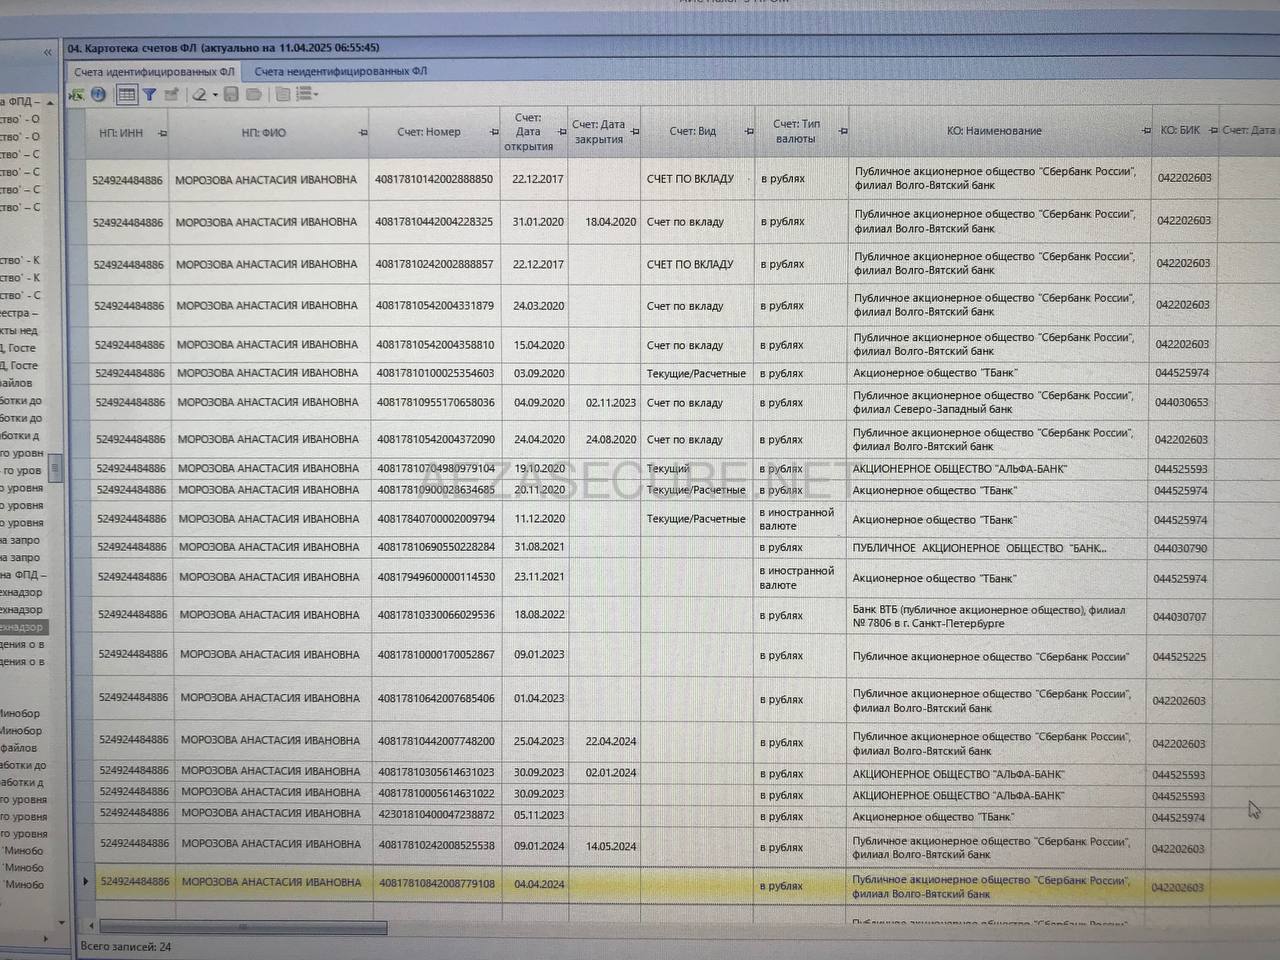This screenshot has height=960, width=1280.
Task: Click opening date 18.08.2022
Action: tap(539, 615)
